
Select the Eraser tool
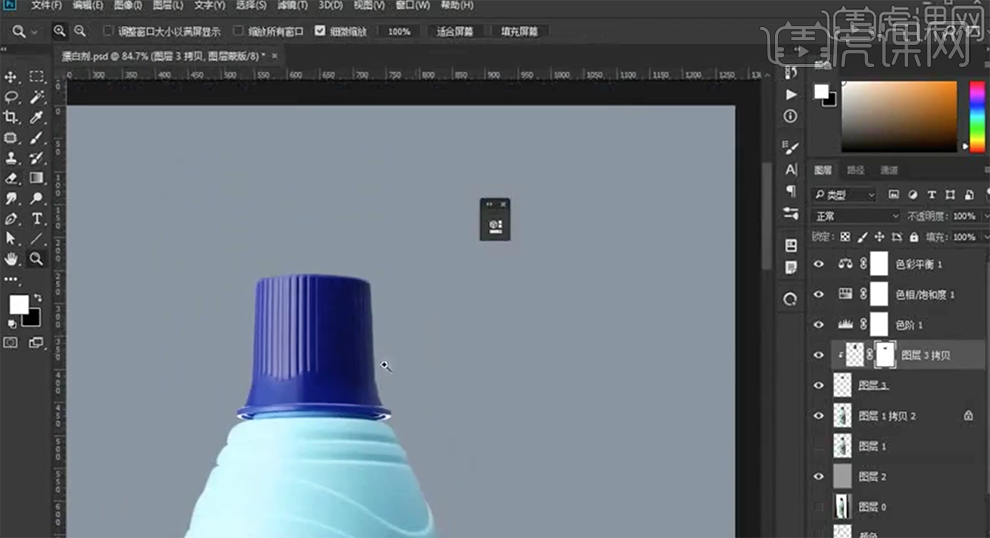tap(12, 178)
